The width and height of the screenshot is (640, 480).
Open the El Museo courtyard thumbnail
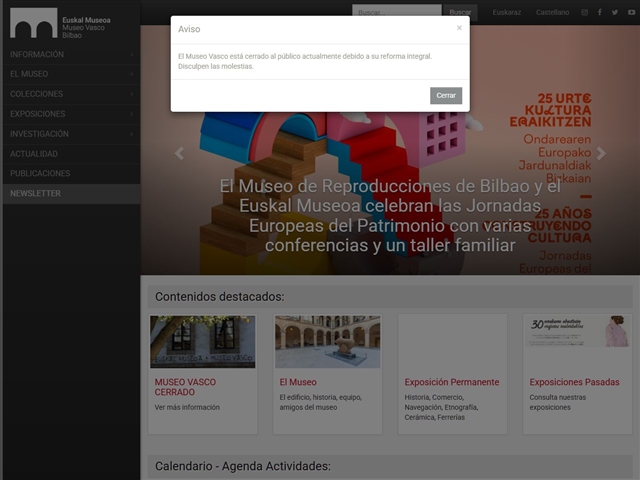coord(327,342)
